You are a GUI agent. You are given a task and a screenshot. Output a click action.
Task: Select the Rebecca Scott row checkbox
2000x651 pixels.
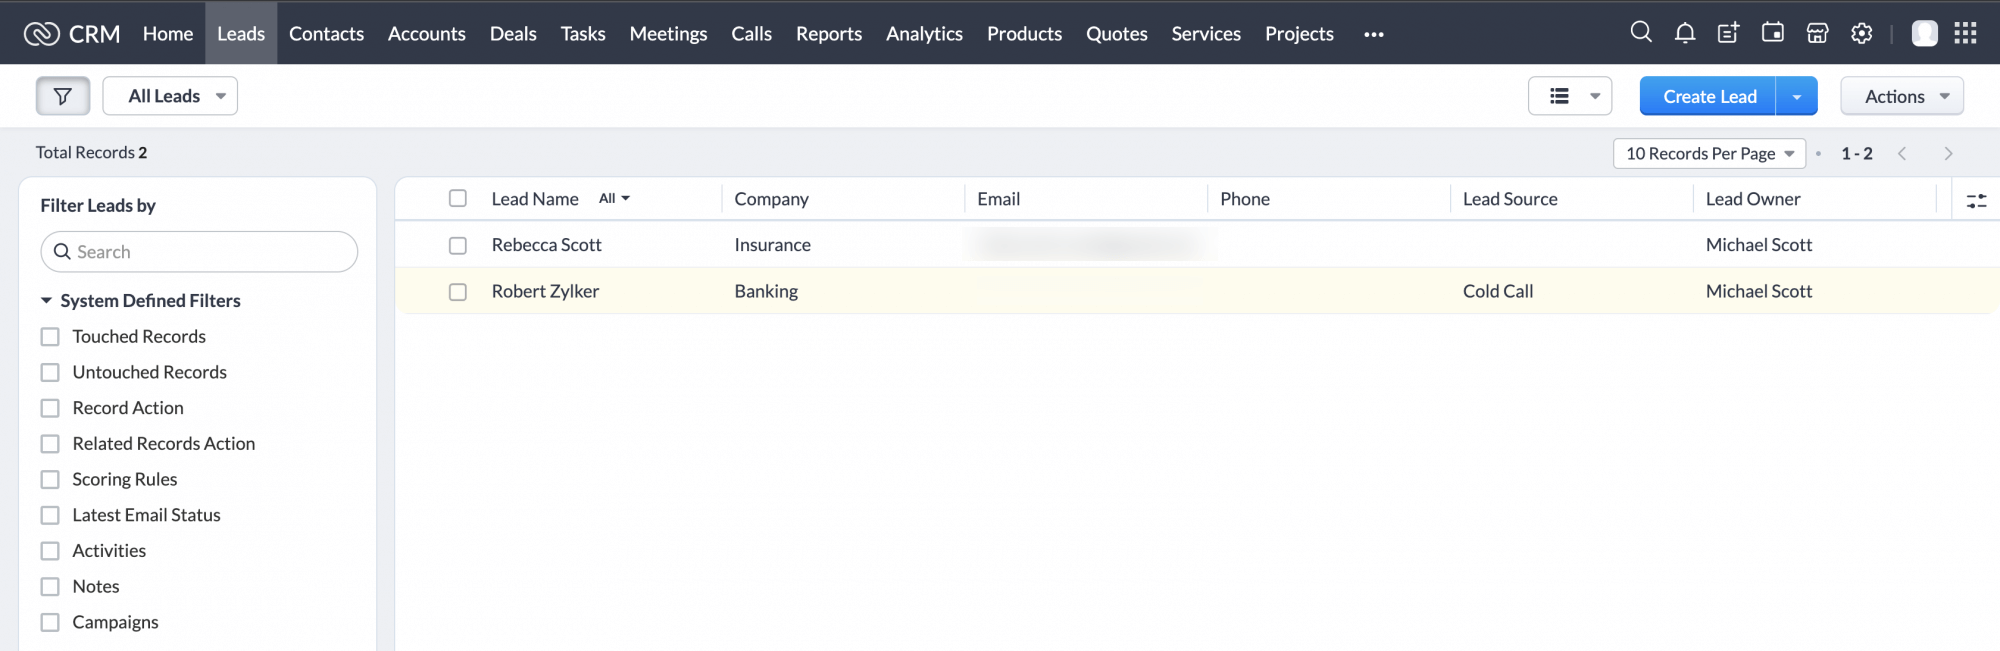(458, 245)
